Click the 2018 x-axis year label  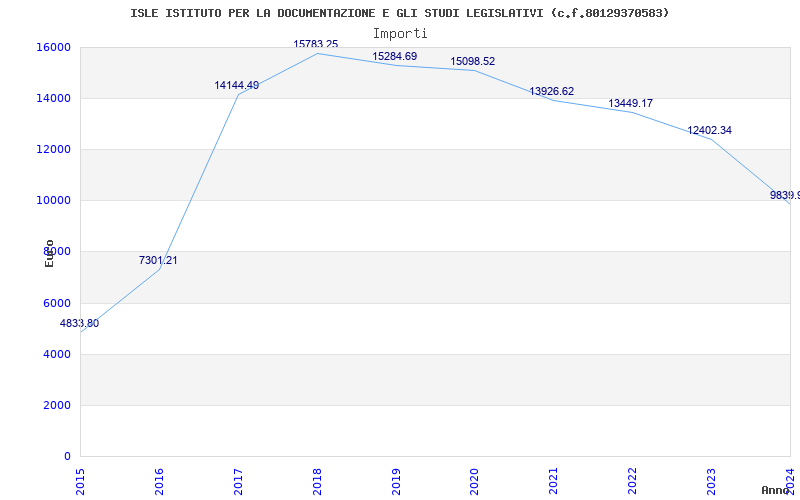317,481
